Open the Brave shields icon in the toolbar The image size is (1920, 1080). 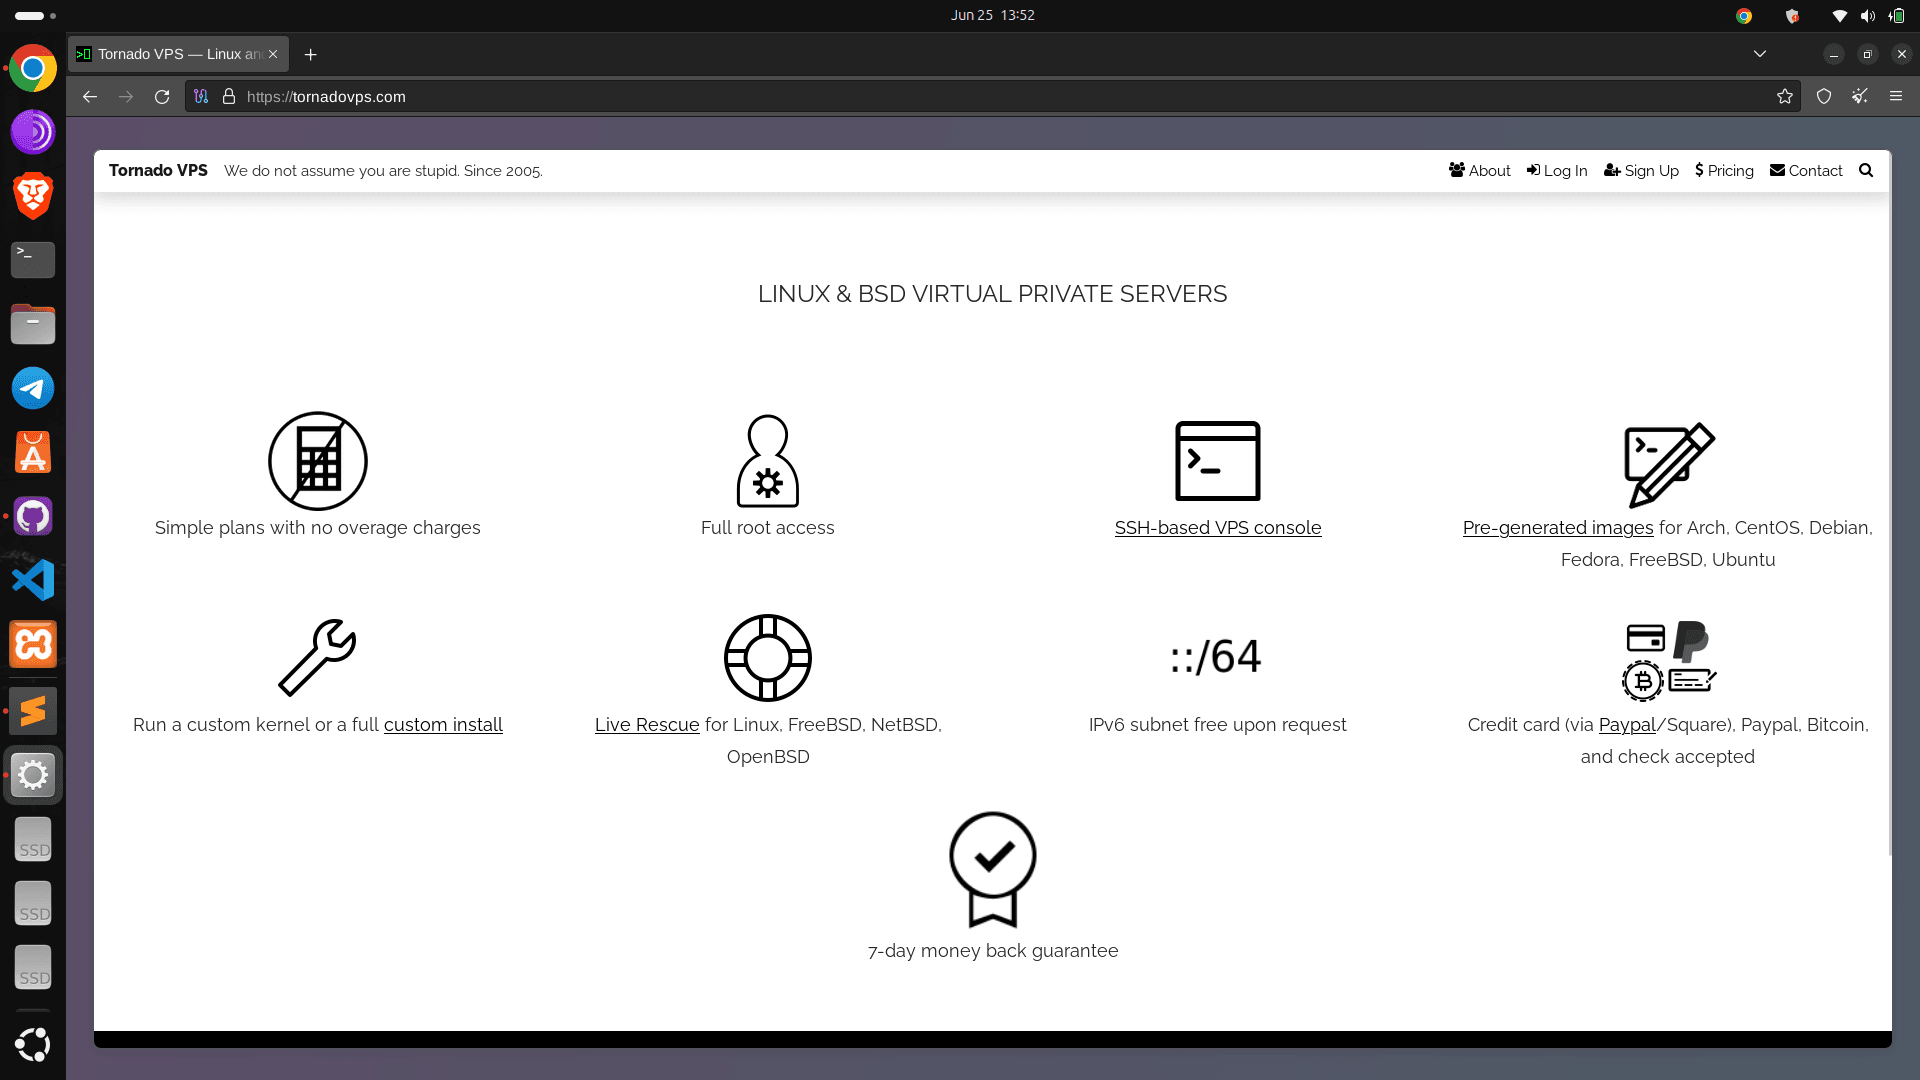pyautogui.click(x=1824, y=96)
